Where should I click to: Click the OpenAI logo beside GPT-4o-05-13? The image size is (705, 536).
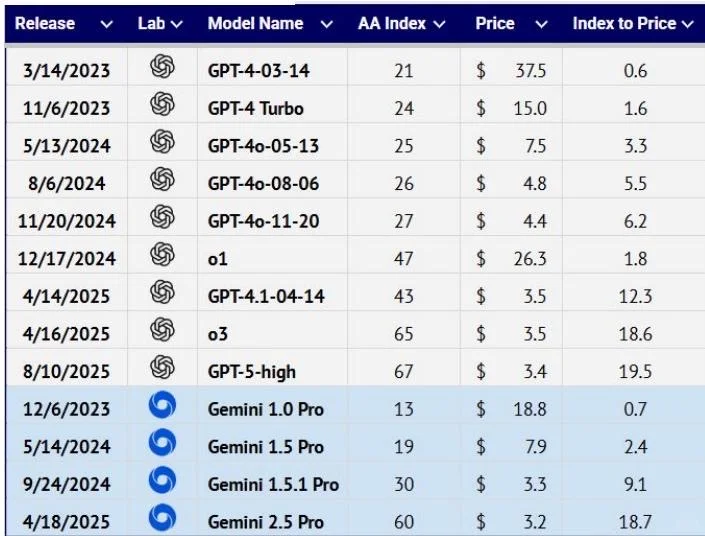[162, 141]
